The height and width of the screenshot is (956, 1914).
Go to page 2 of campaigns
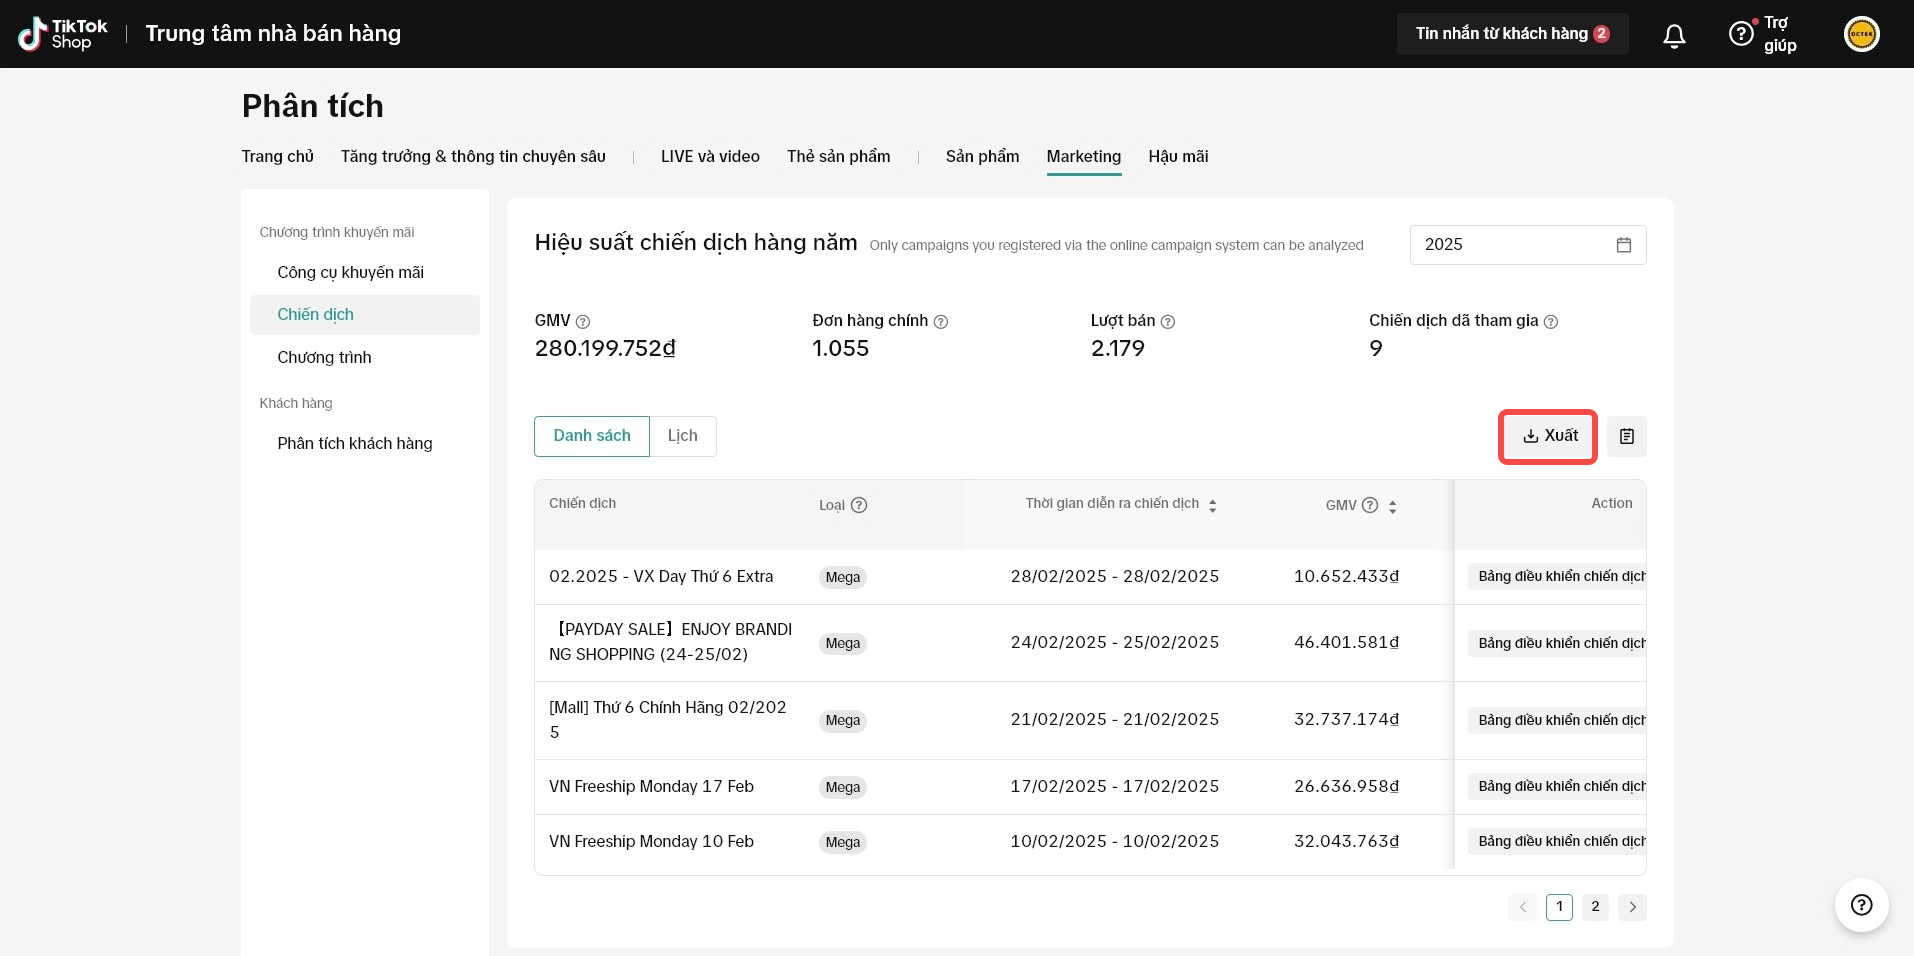pyautogui.click(x=1595, y=907)
